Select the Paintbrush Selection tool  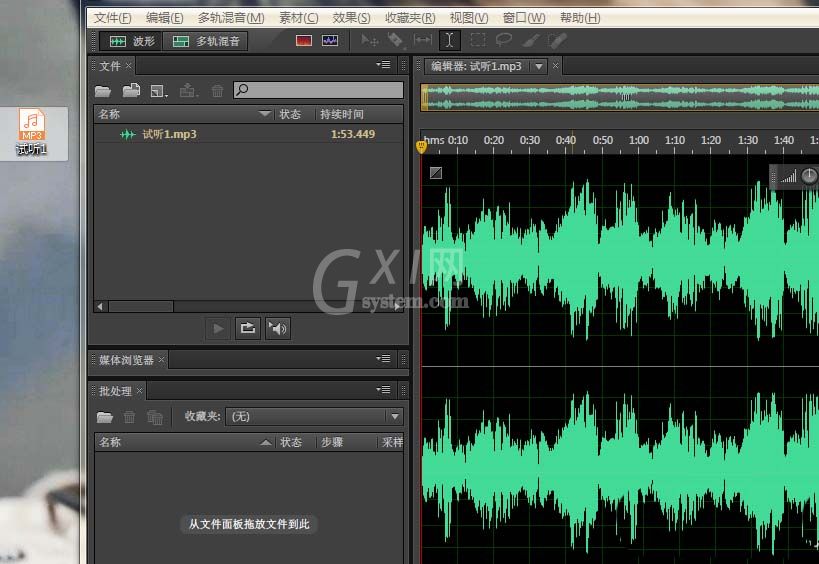point(531,40)
